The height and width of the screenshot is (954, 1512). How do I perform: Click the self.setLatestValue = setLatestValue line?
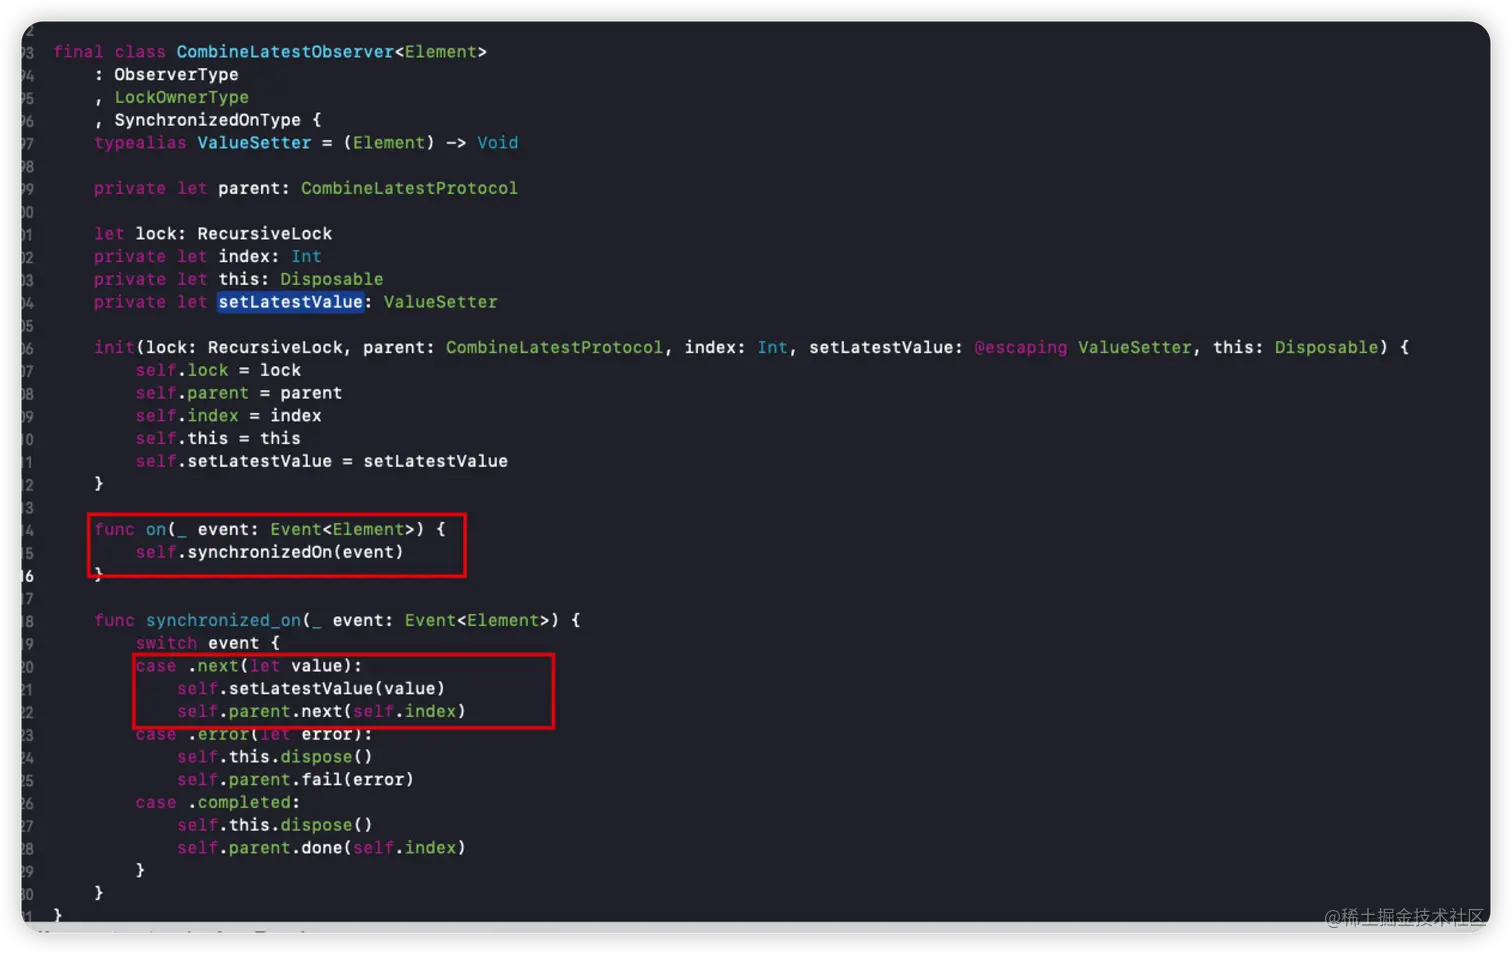(322, 461)
